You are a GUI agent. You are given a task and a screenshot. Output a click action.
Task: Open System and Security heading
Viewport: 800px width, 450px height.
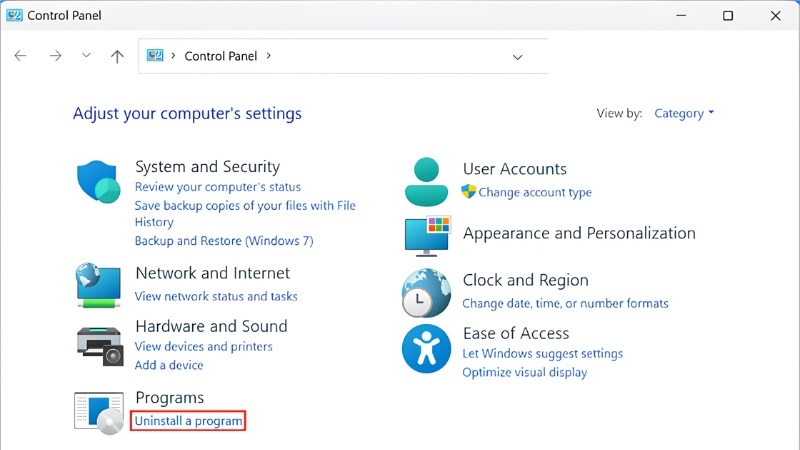pos(208,167)
